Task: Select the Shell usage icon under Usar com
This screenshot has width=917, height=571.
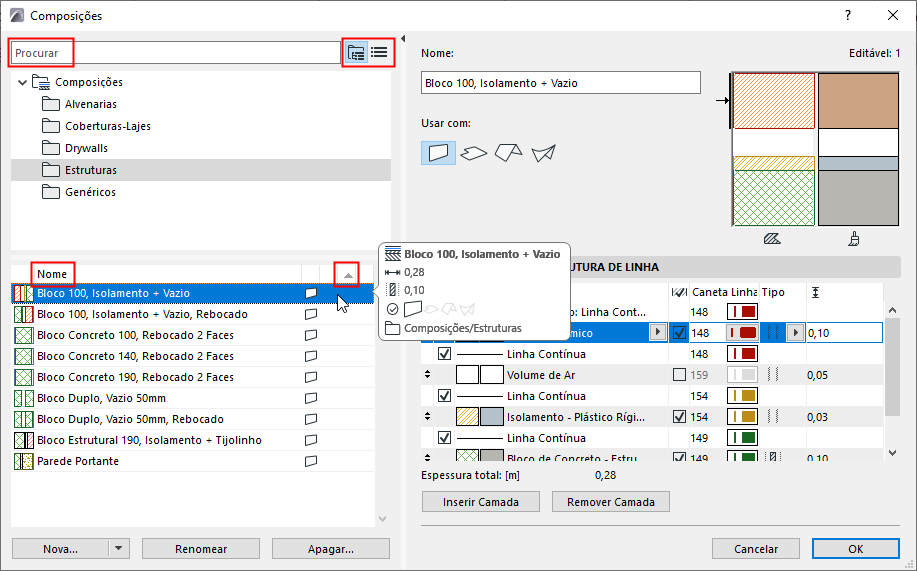Action: 543,153
